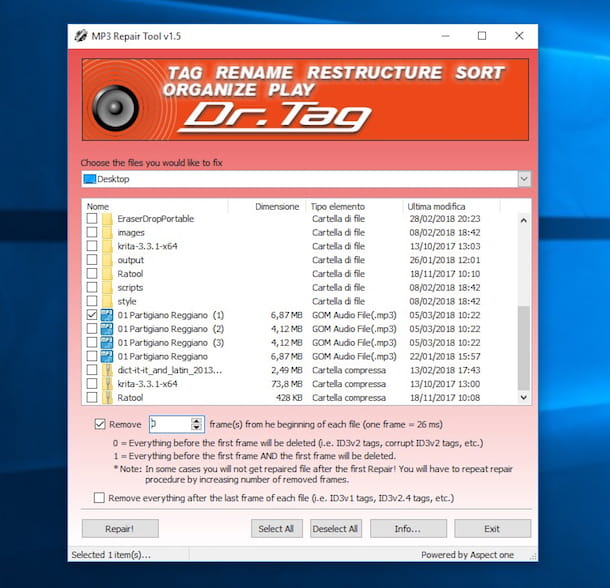The width and height of the screenshot is (610, 588).
Task: Tick the images folder checkbox
Action: (x=92, y=232)
